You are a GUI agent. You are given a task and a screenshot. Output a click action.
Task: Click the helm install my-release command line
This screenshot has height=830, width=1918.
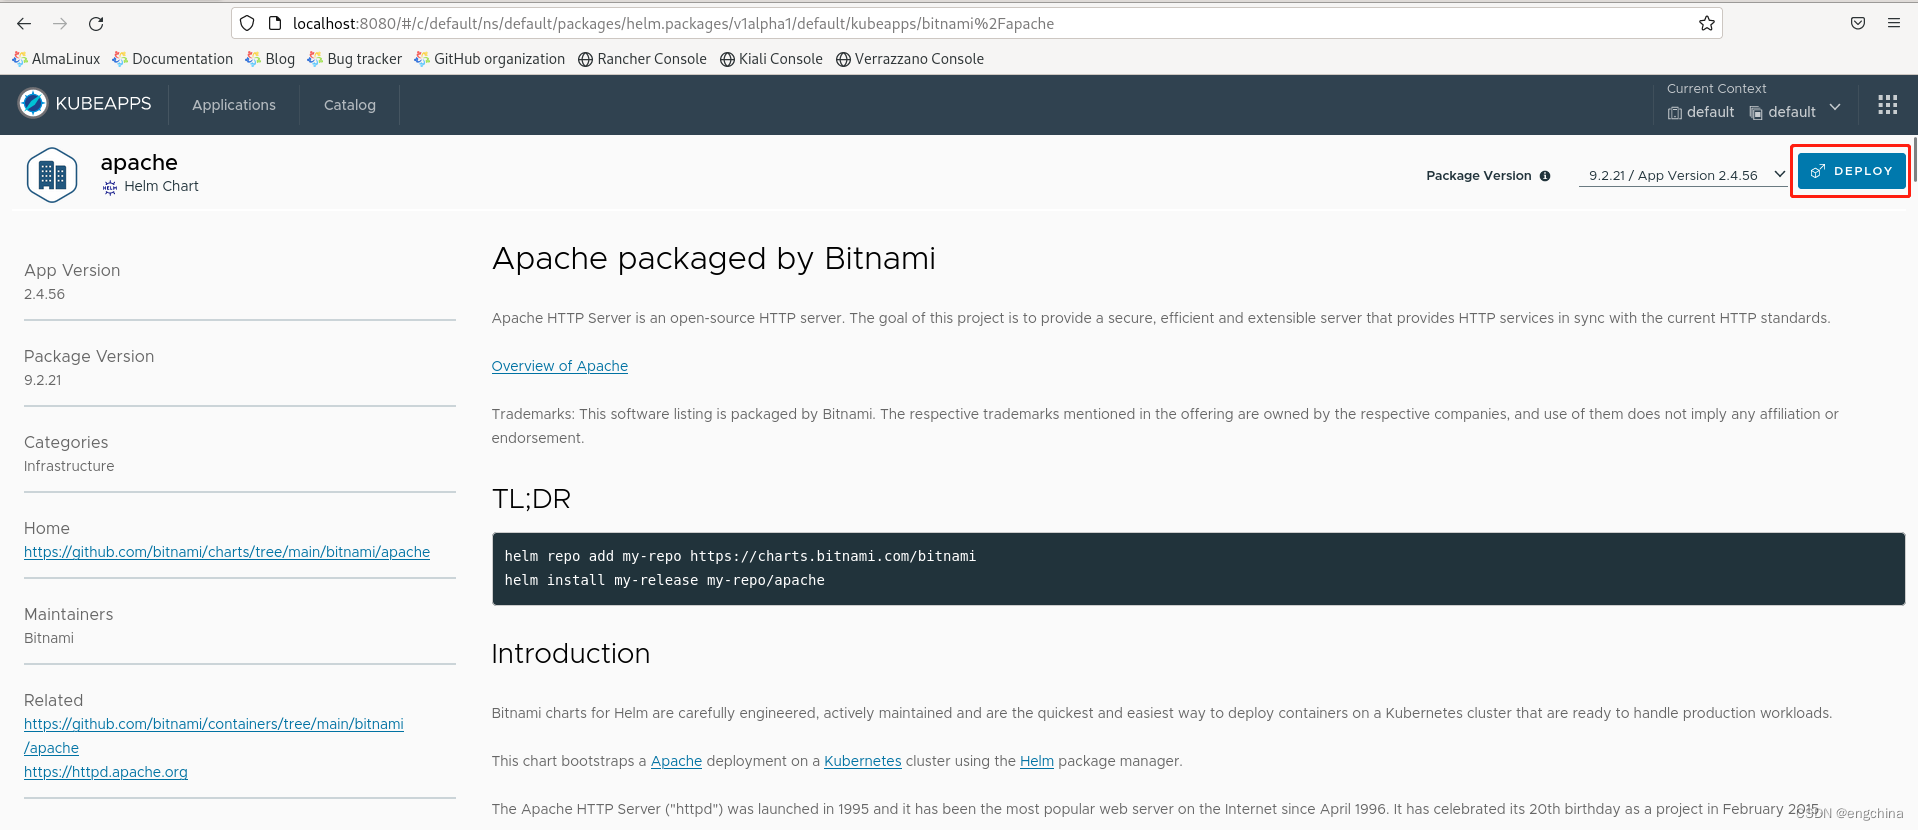coord(665,580)
